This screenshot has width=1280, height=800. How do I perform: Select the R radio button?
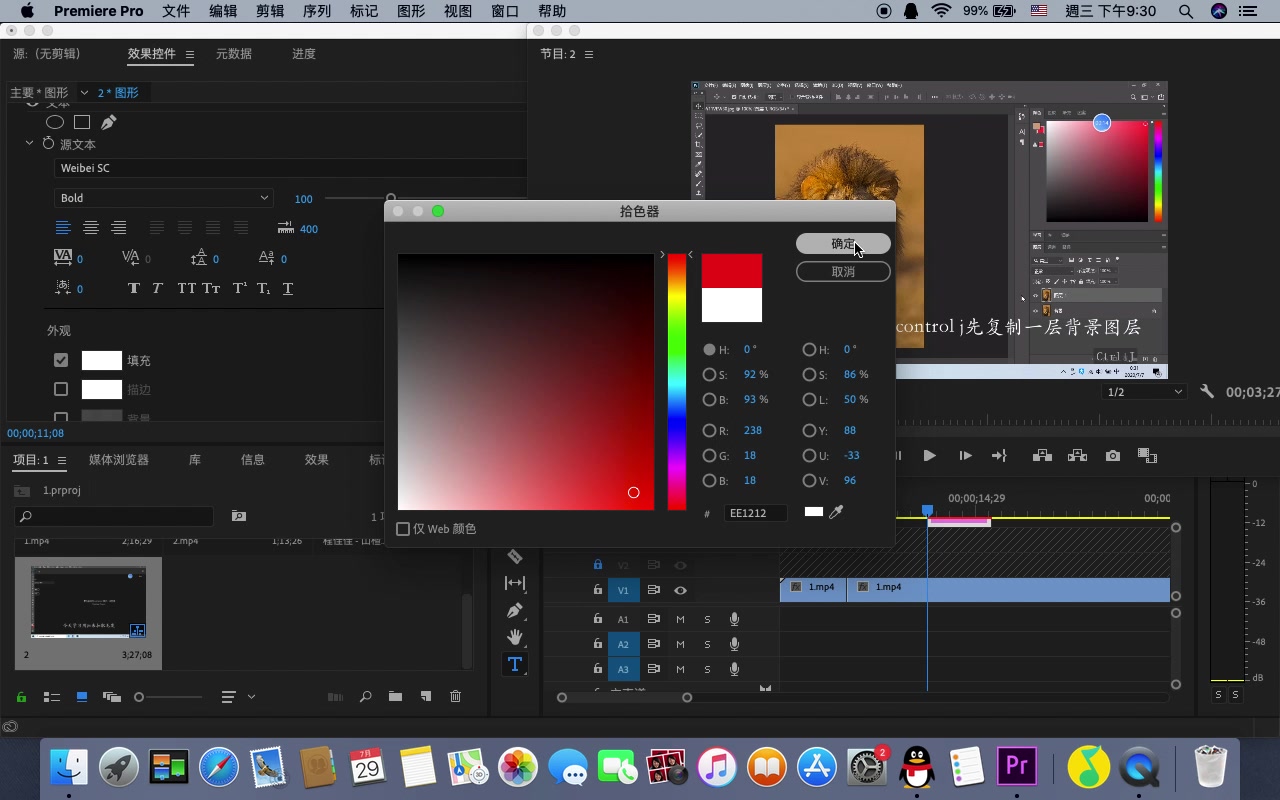click(709, 430)
